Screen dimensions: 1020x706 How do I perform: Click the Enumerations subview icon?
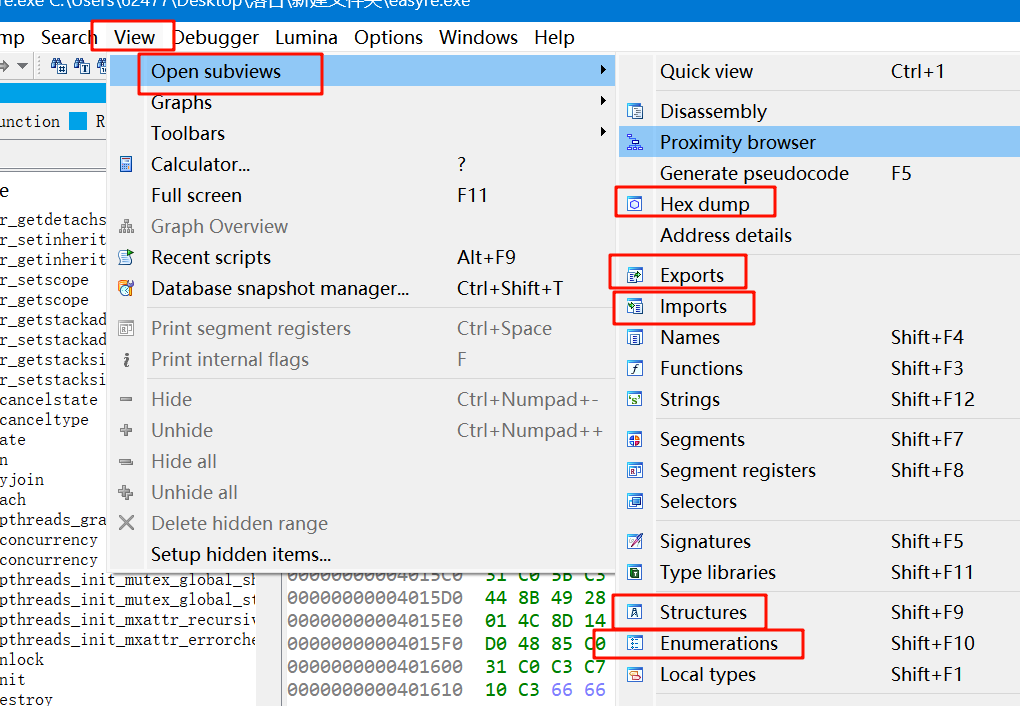tap(635, 644)
